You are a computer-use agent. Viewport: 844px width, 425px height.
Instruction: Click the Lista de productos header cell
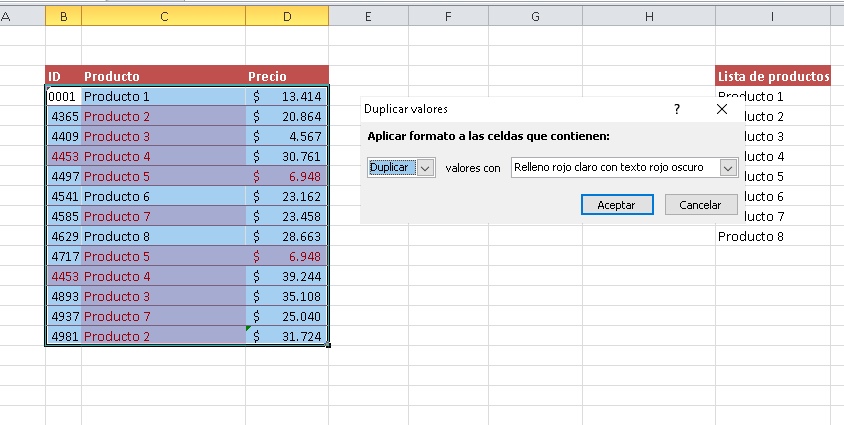click(x=773, y=76)
